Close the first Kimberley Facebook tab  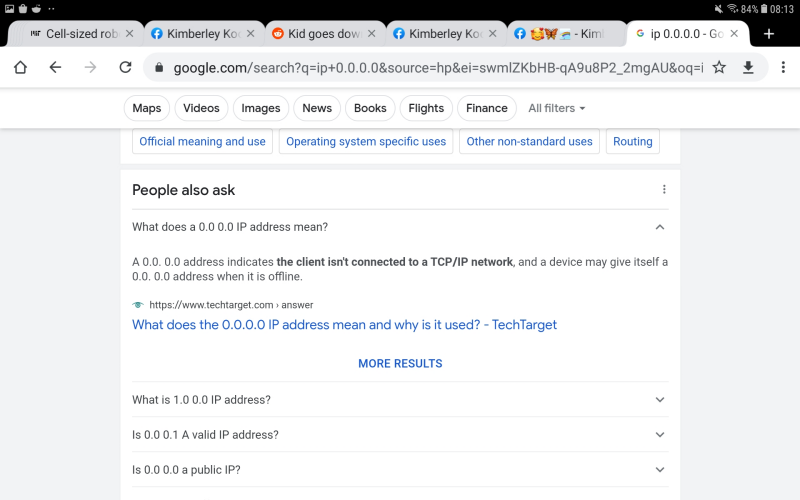pos(251,34)
